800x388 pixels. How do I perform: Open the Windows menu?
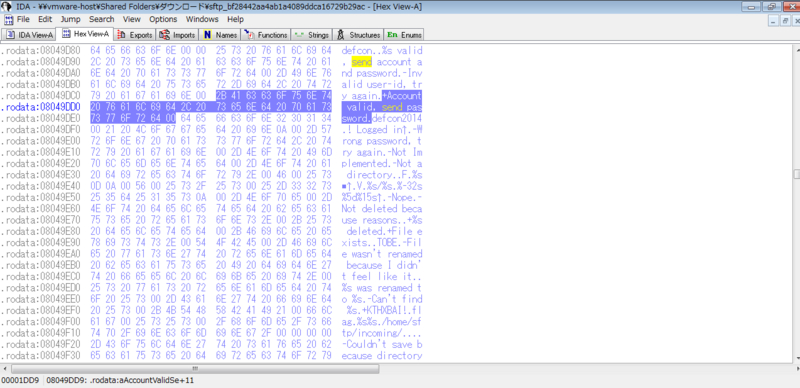coord(202,19)
